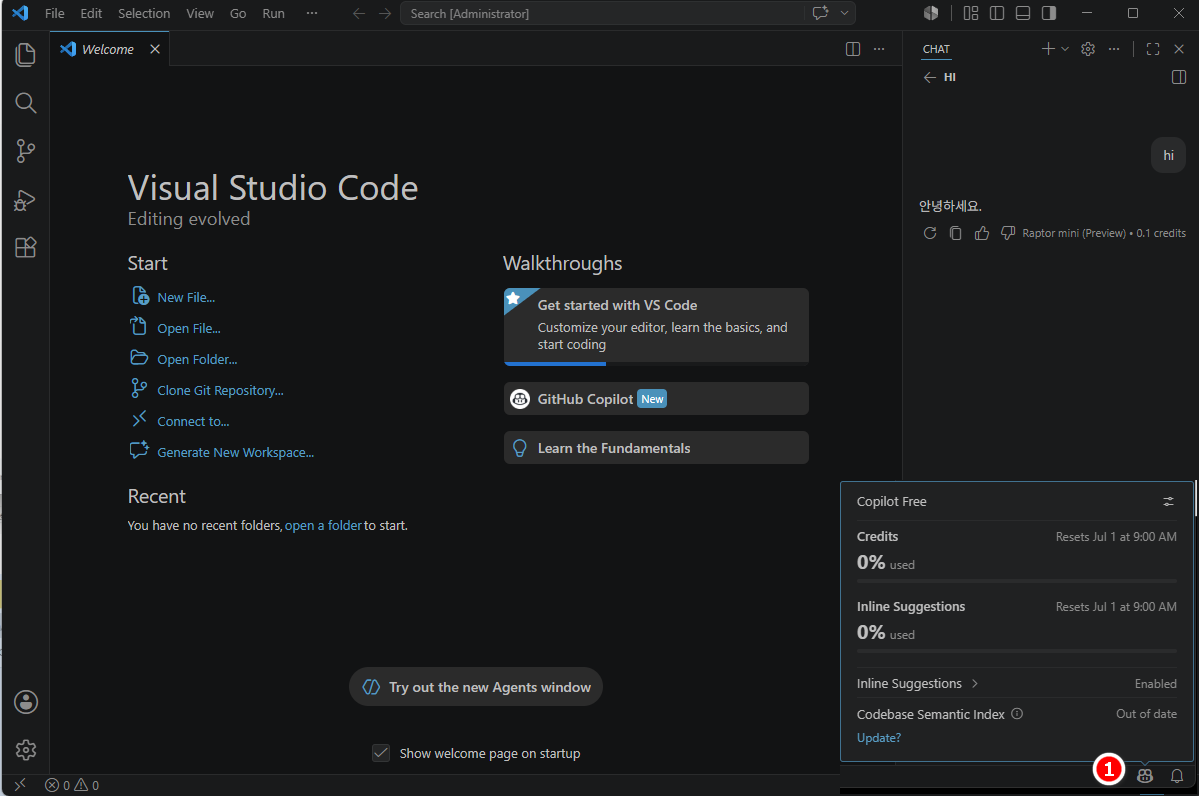The image size is (1199, 796).
Task: Open the Go menu
Action: click(238, 13)
